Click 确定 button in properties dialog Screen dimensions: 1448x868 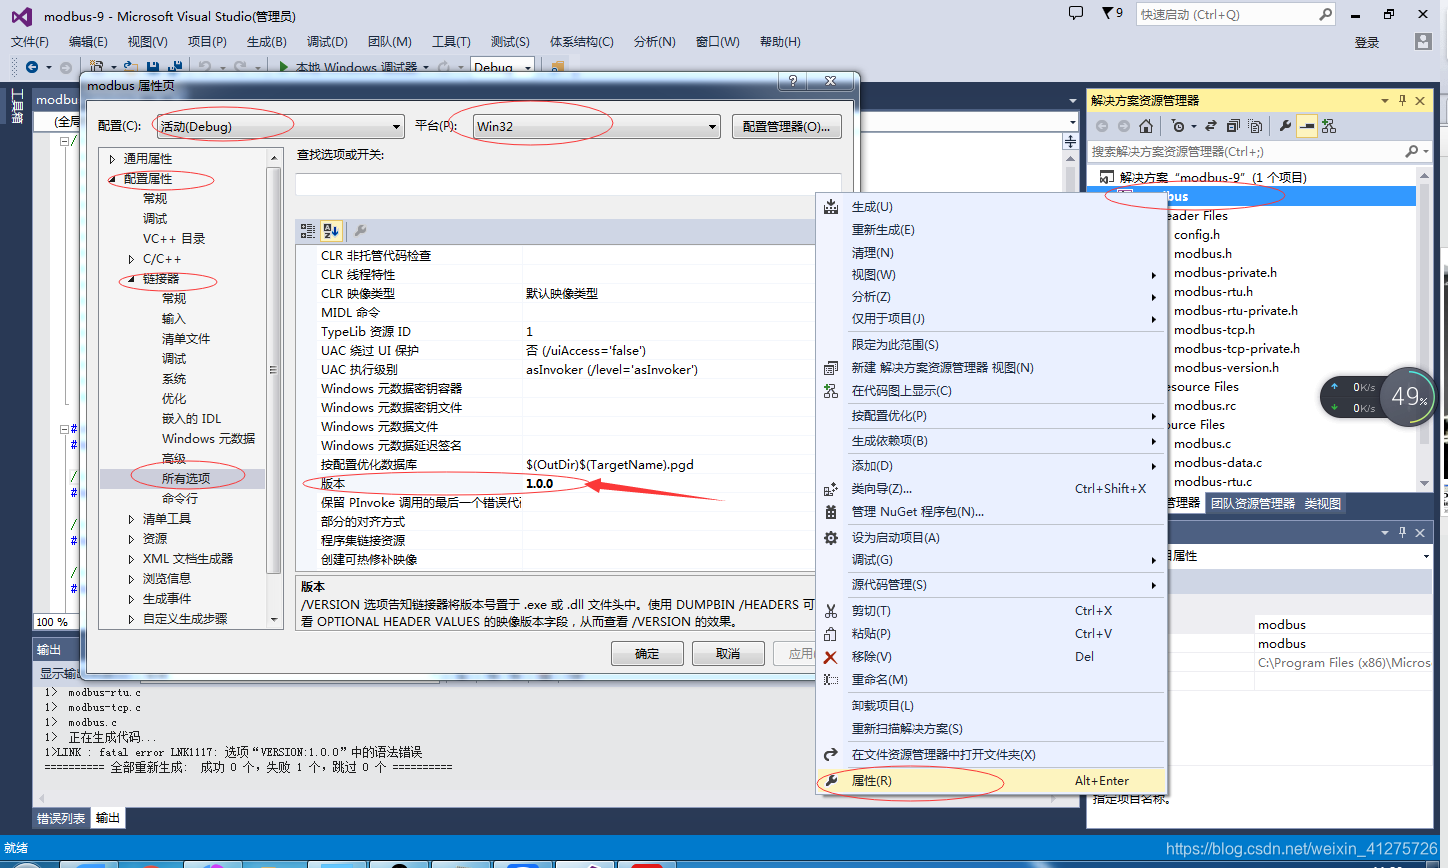click(x=648, y=654)
